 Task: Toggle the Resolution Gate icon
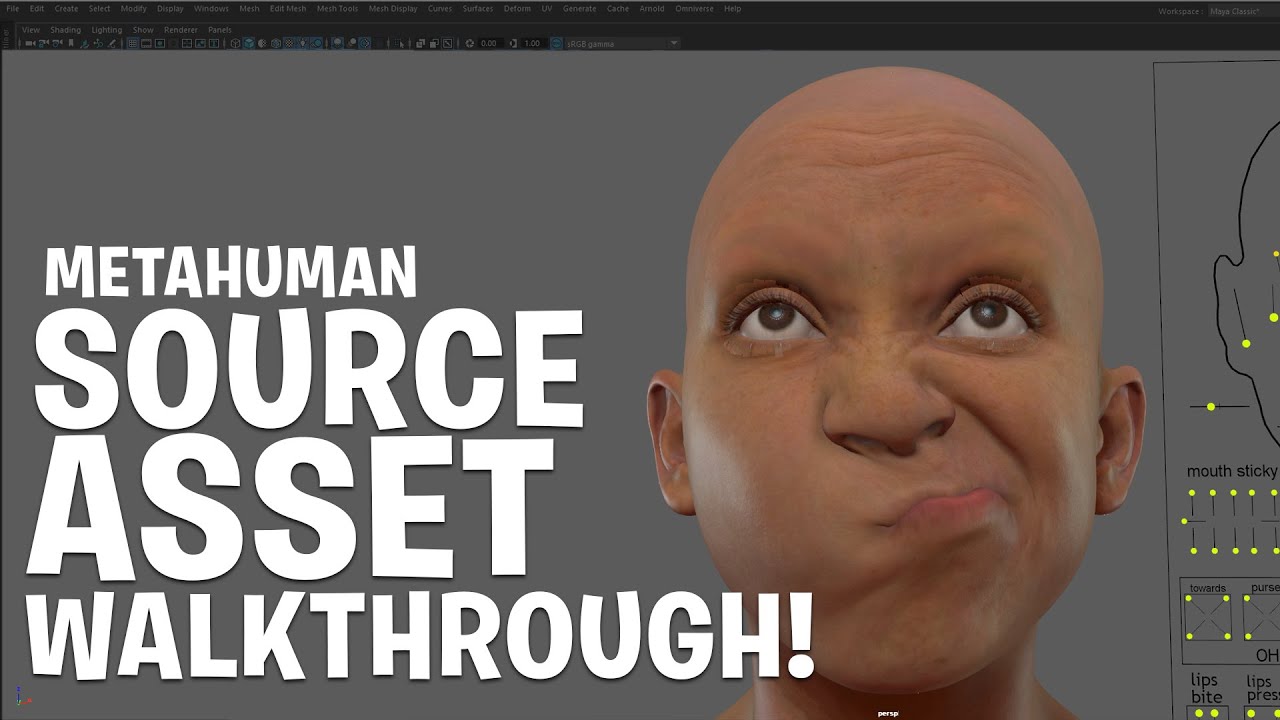160,43
